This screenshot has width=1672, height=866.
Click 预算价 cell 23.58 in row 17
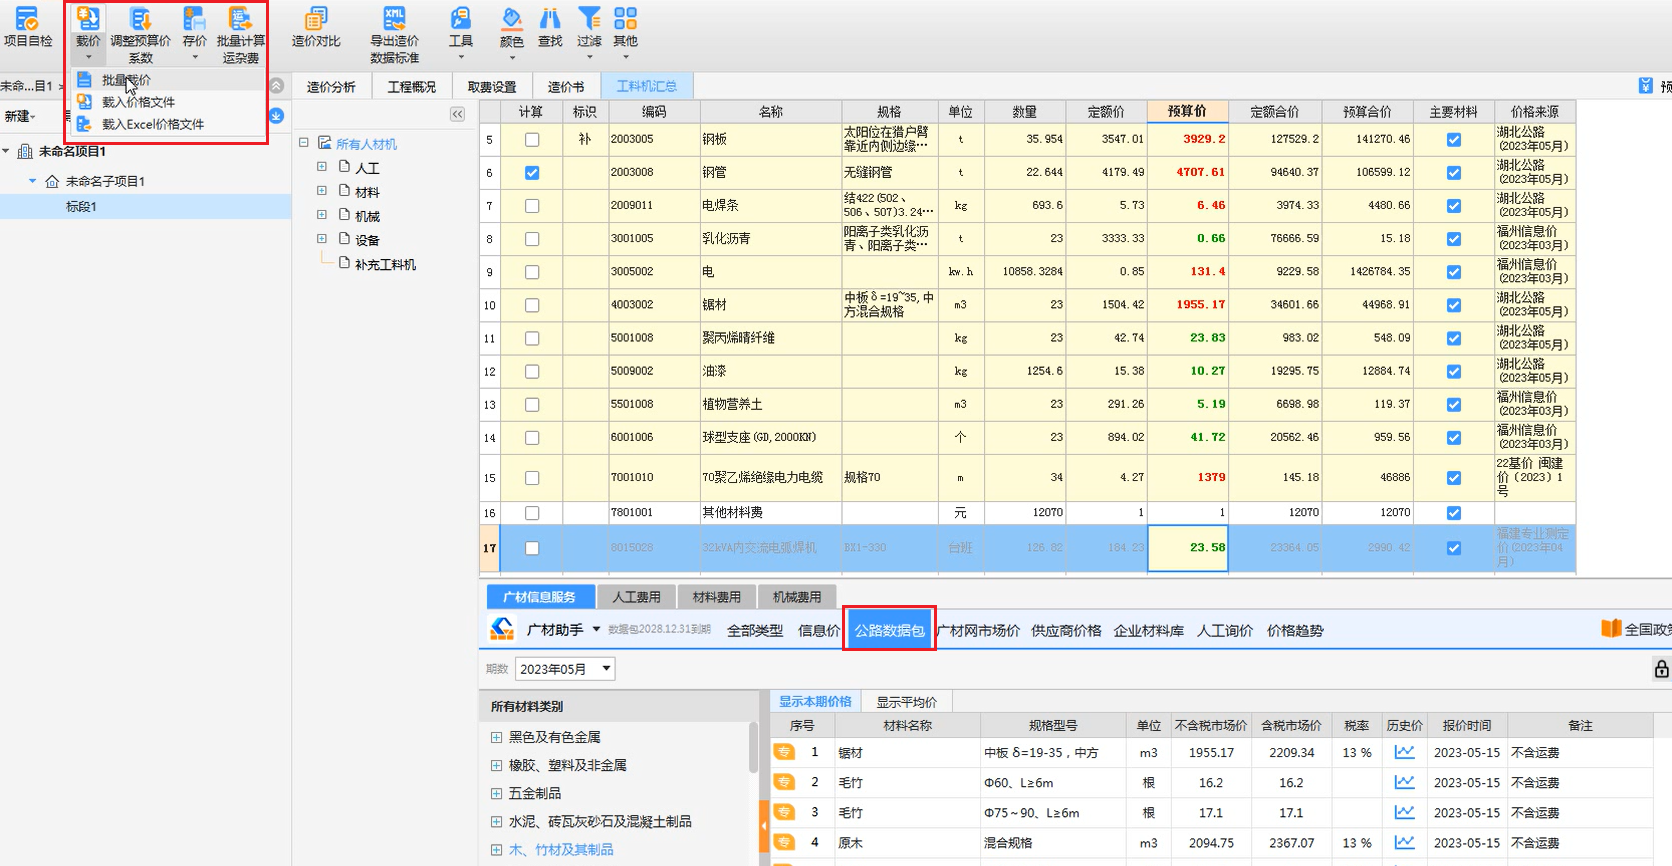(x=1188, y=548)
